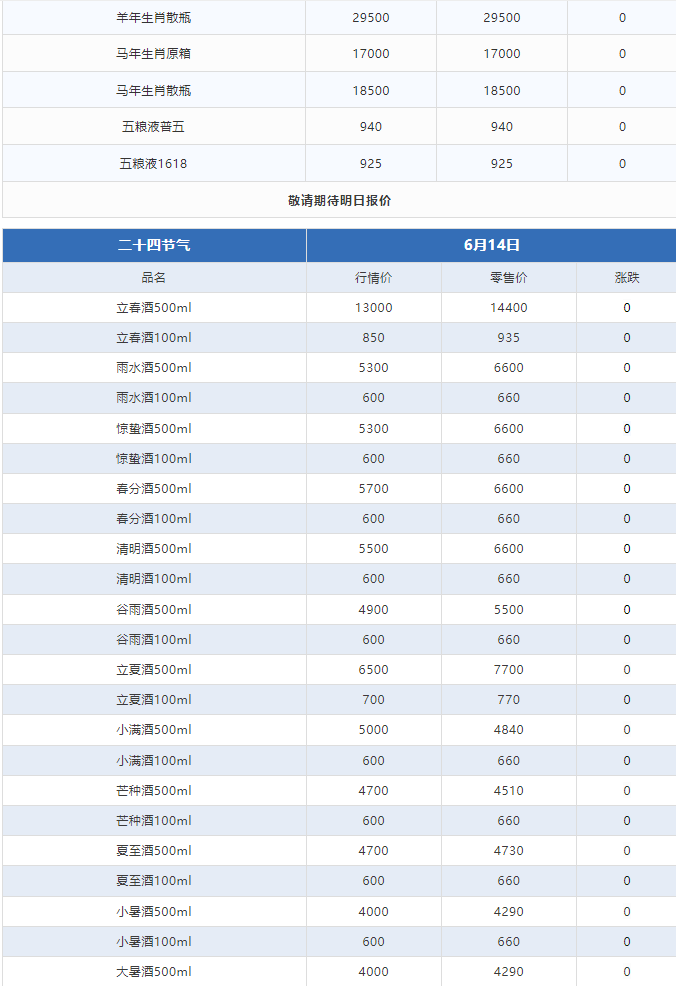The width and height of the screenshot is (676, 986).
Task: Select the 立春酒500ml row name
Action: click(153, 307)
